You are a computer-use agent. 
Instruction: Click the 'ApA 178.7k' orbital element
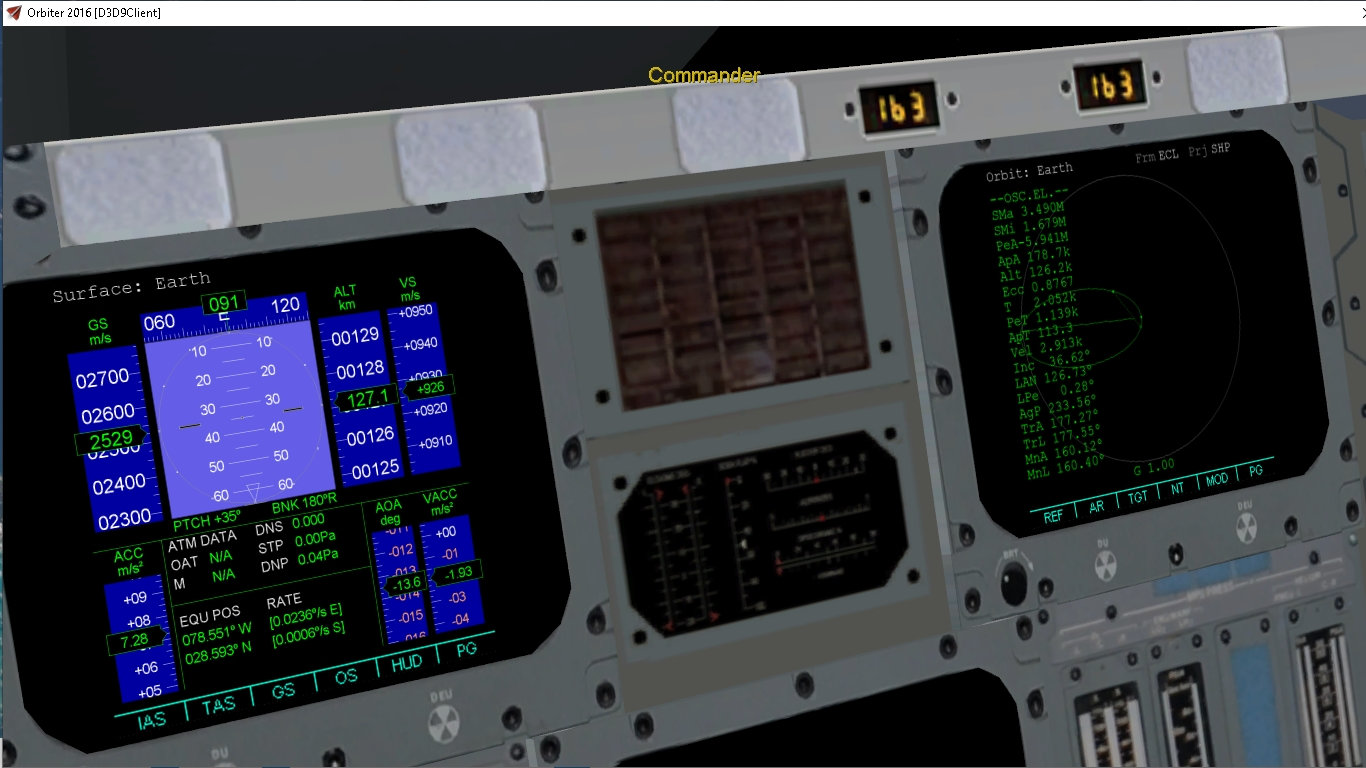point(1034,258)
